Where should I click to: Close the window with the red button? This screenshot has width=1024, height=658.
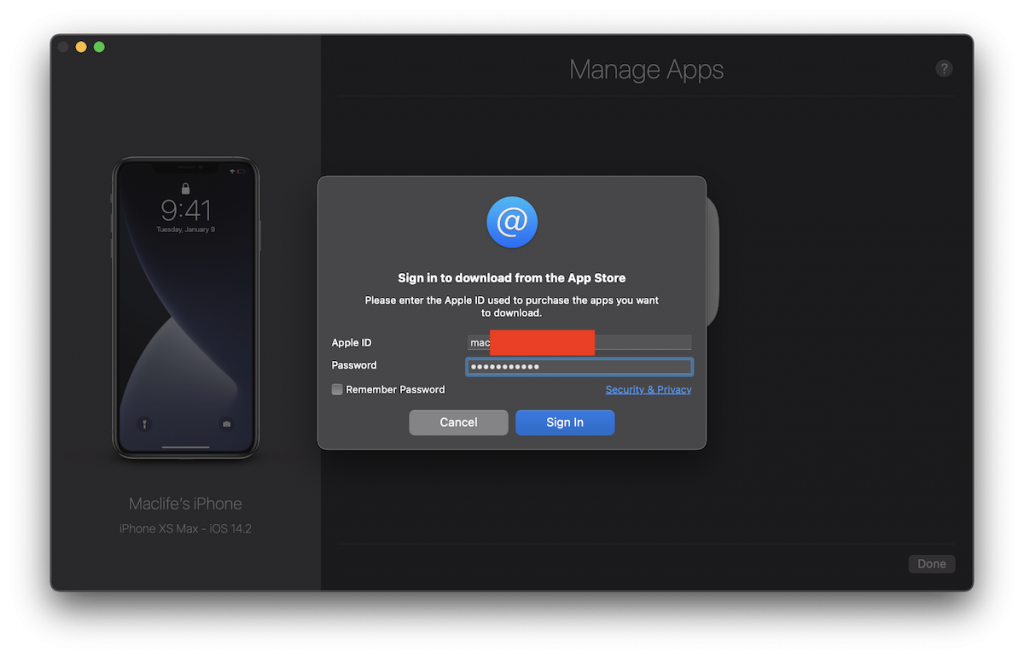point(62,46)
